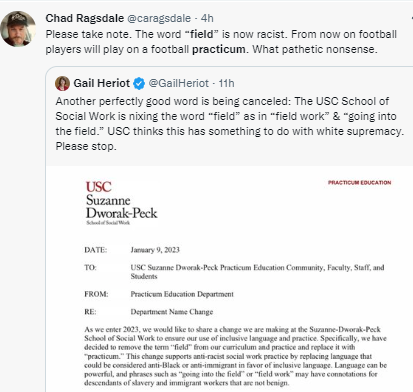Viewport: 413px width, 392px height.
Task: Open the memo paragraph beginning "As we enter 2023"
Action: [235, 356]
